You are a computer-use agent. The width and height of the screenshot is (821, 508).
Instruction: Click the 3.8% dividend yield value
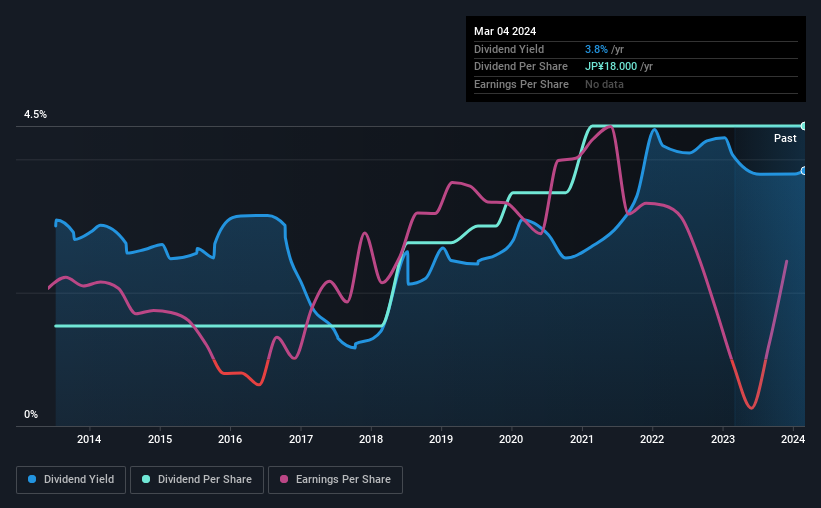click(x=596, y=49)
